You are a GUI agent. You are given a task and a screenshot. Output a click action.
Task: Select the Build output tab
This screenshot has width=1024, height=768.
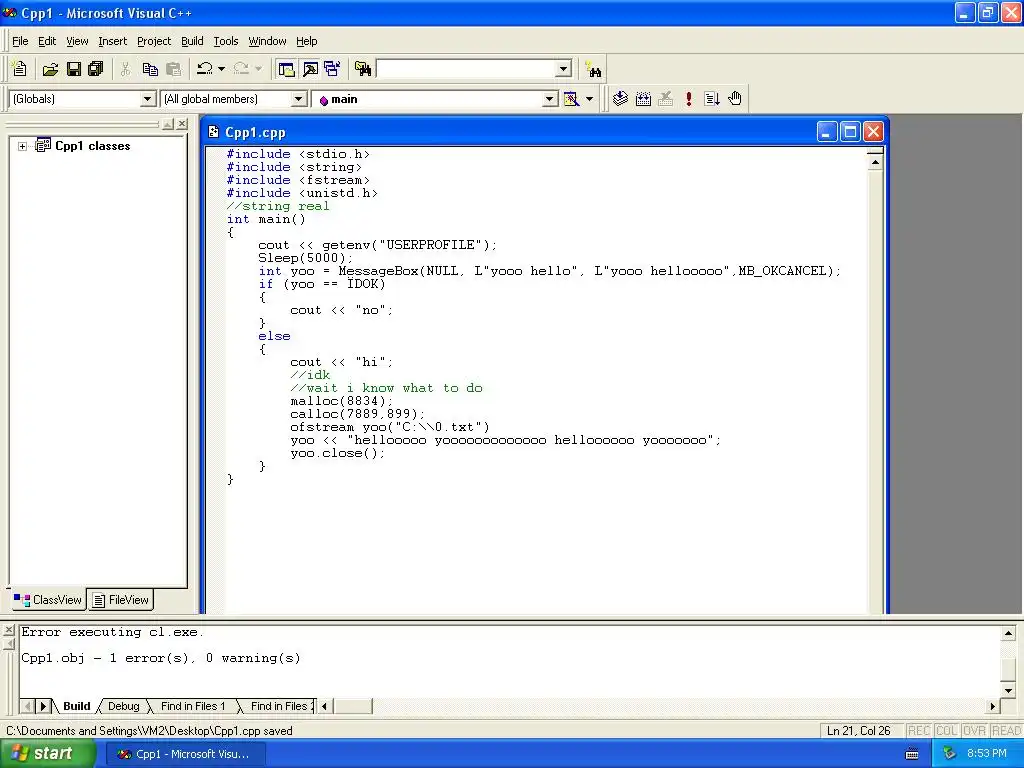[76, 706]
